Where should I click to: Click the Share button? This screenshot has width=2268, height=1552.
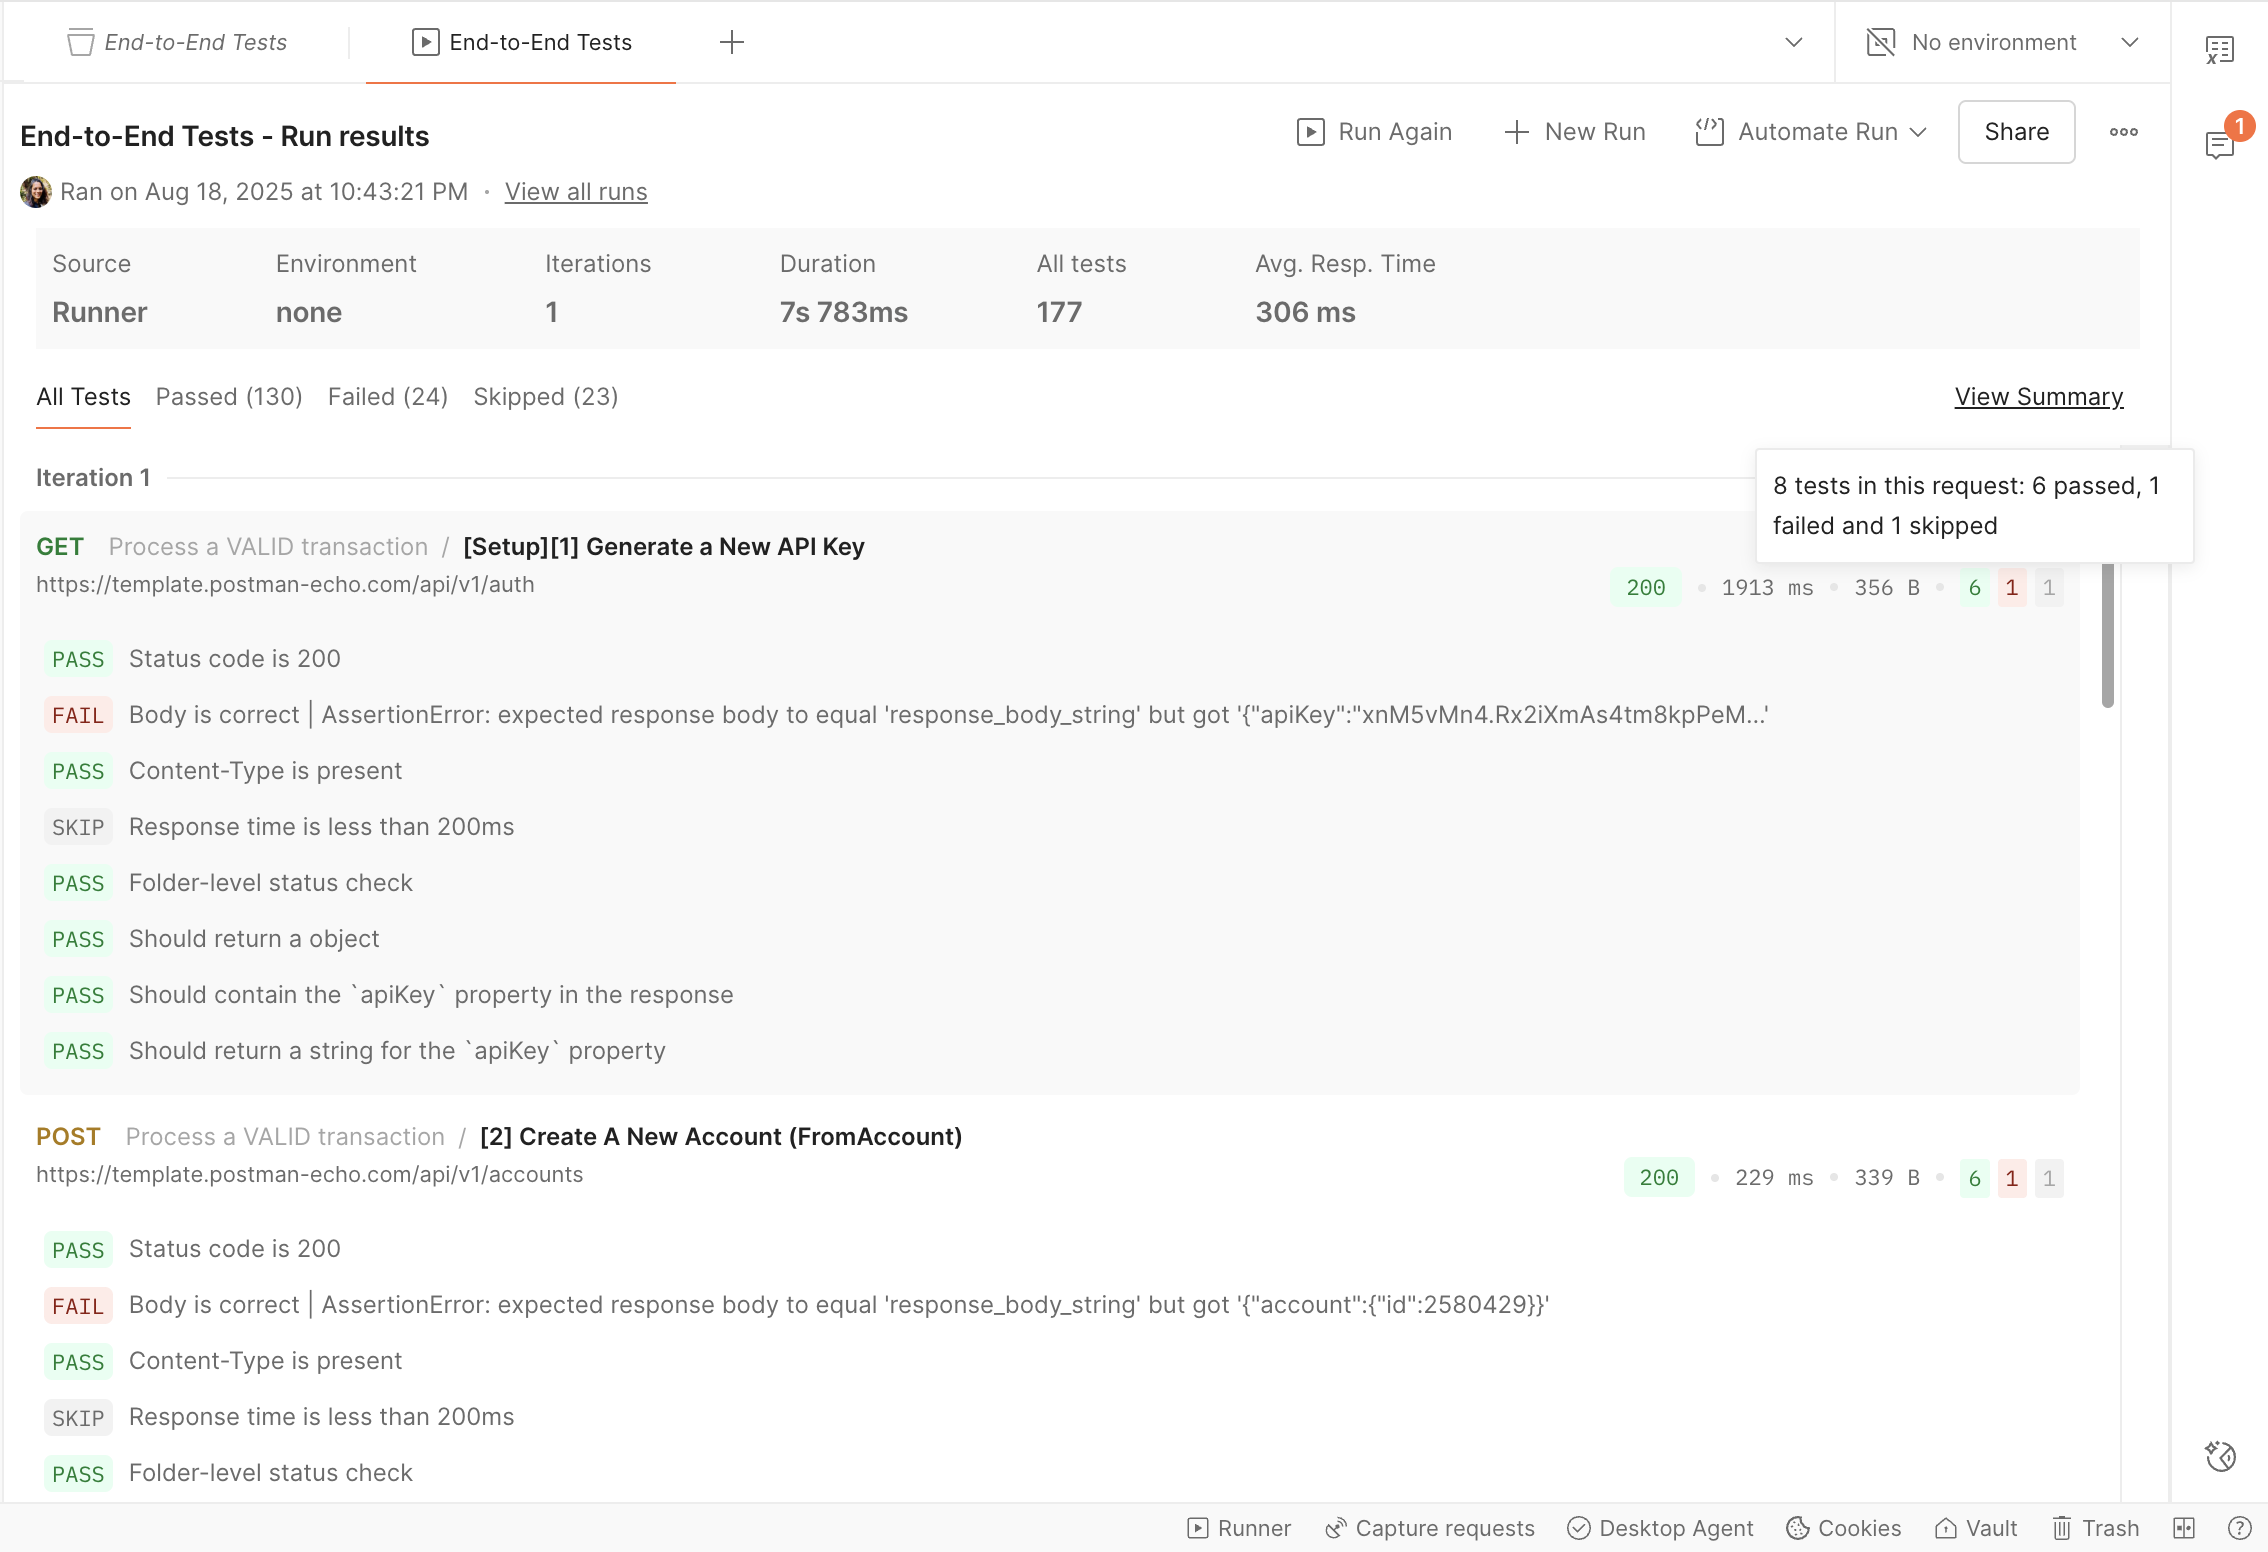pyautogui.click(x=2016, y=131)
